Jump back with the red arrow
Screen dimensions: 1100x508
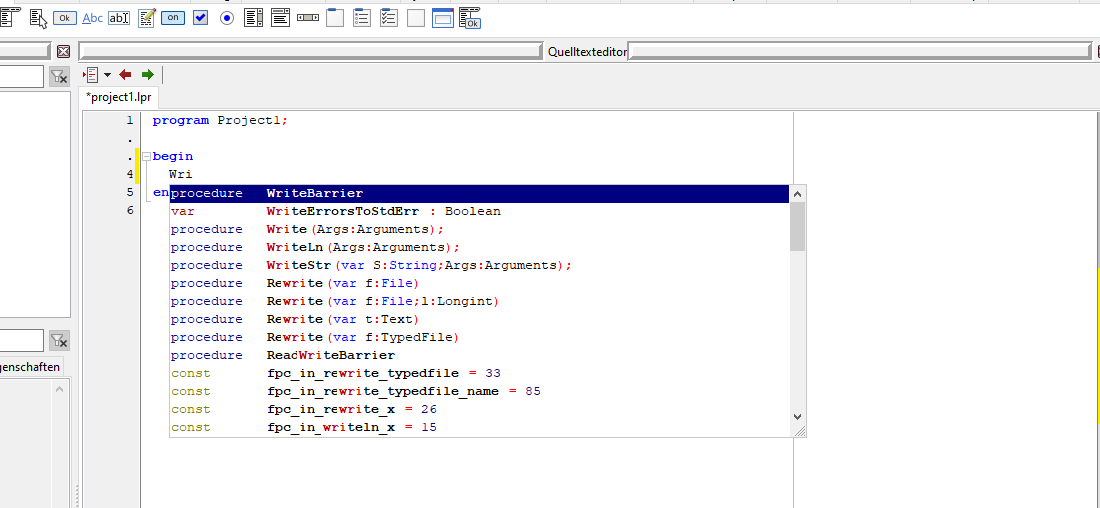(x=126, y=74)
